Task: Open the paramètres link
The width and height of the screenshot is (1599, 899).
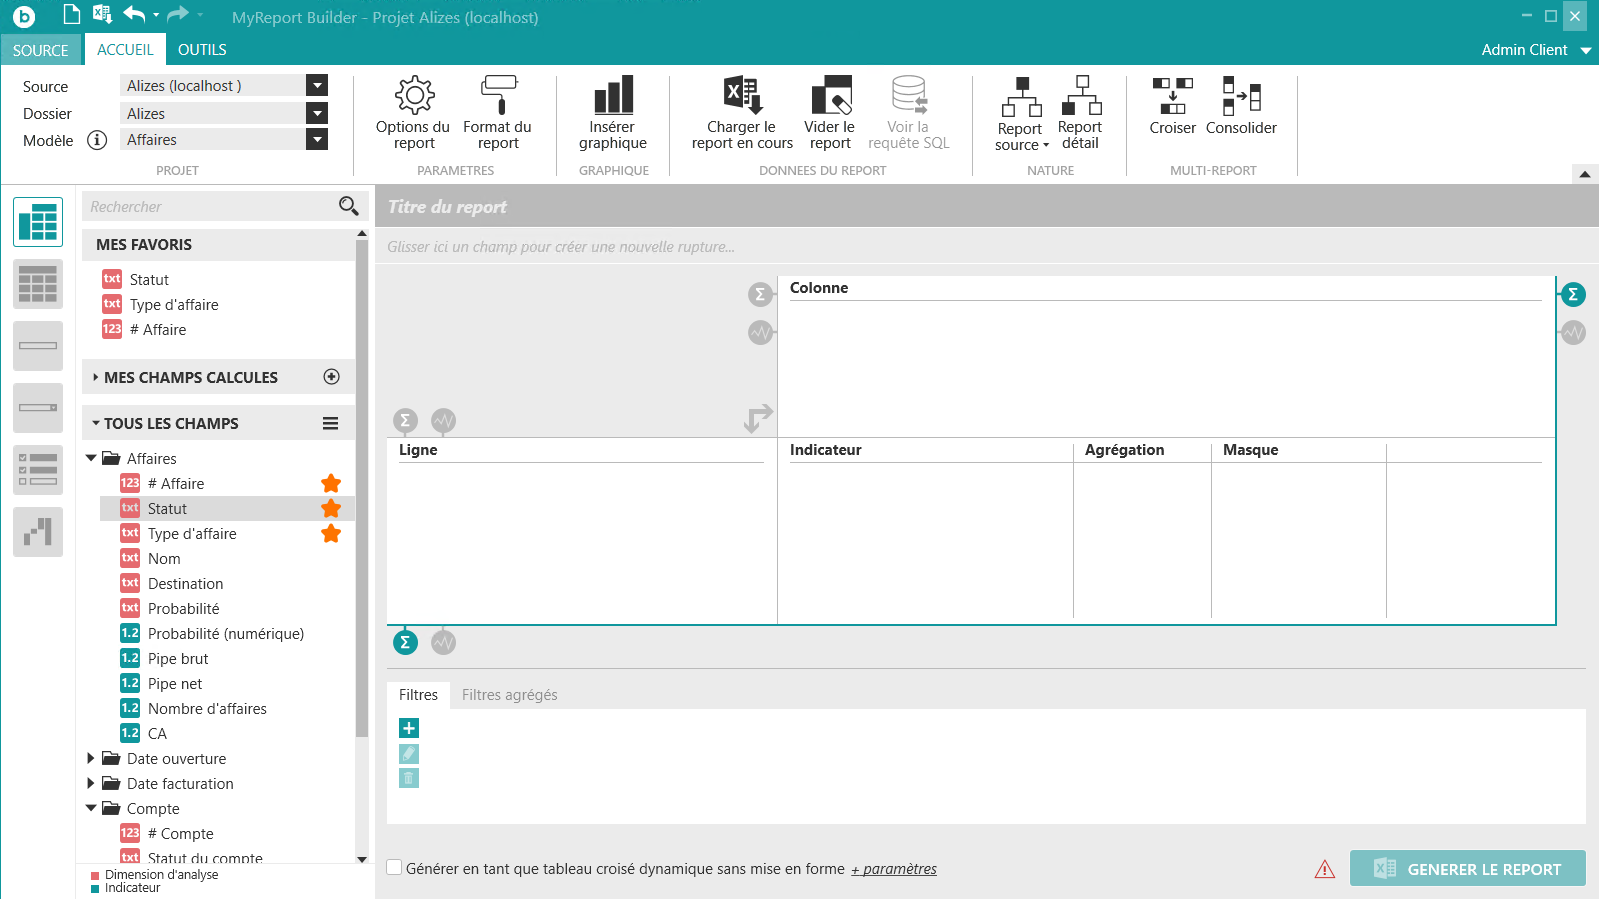Action: [x=894, y=869]
